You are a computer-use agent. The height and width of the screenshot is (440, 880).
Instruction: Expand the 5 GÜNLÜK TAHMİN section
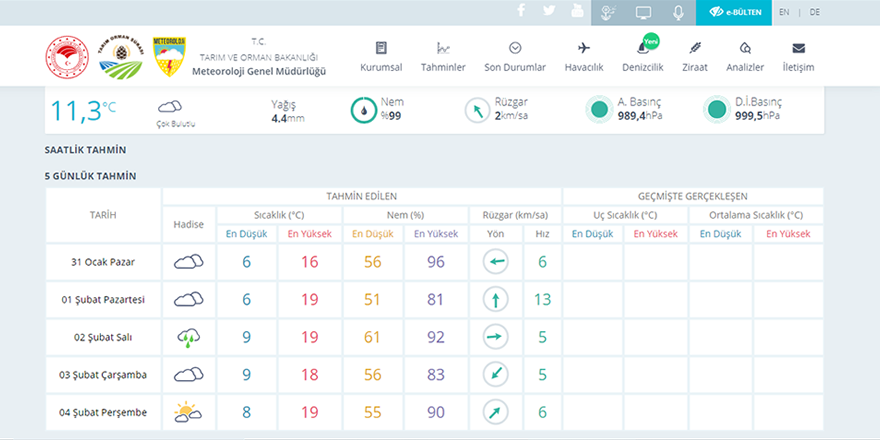pos(90,176)
